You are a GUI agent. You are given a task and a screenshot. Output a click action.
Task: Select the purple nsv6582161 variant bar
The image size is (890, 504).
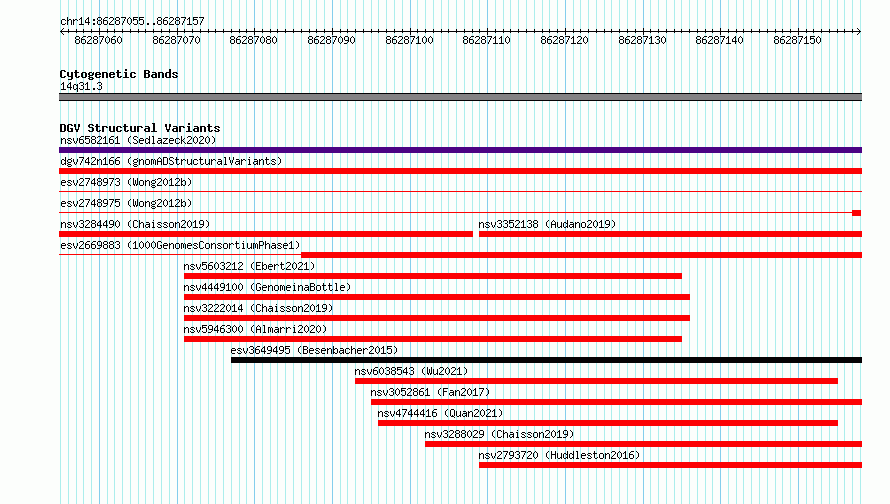pos(460,150)
